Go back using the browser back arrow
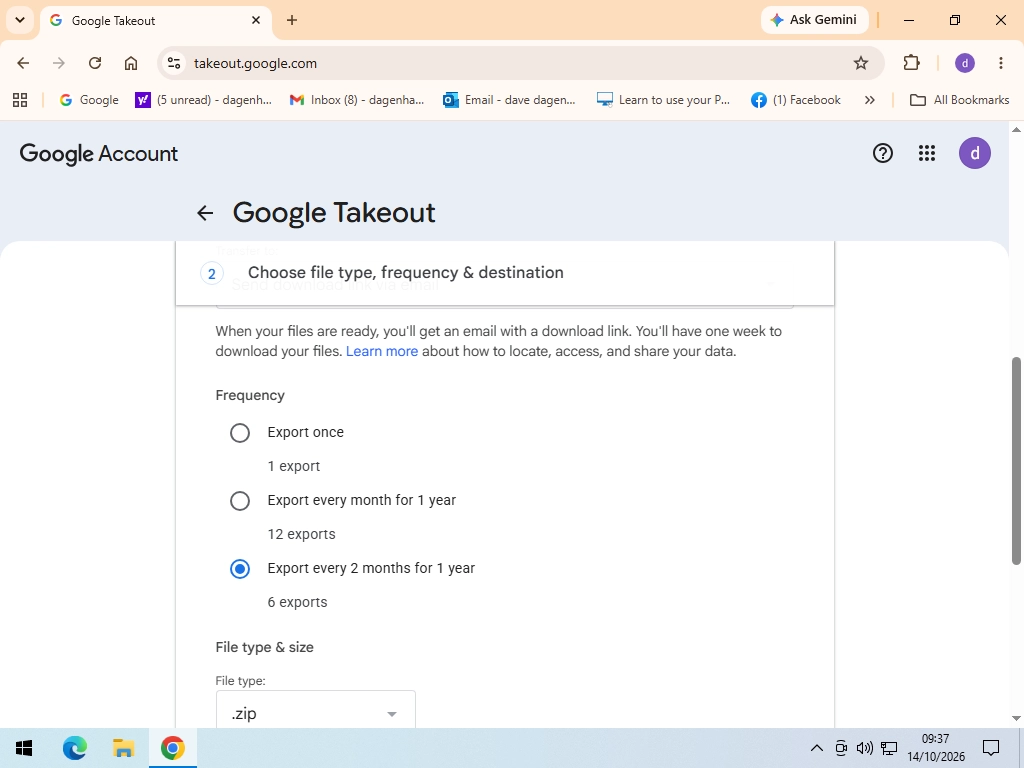The image size is (1024, 768). (x=23, y=63)
